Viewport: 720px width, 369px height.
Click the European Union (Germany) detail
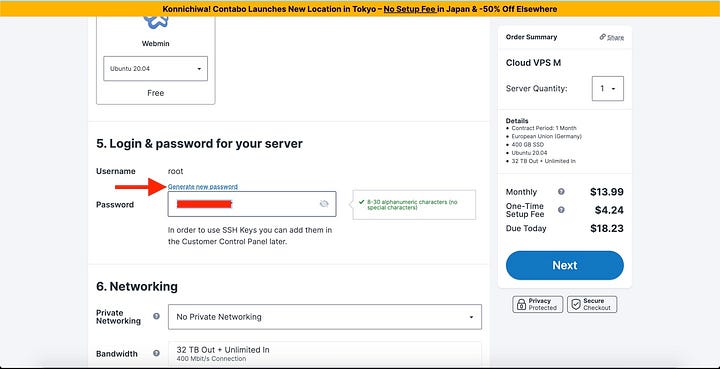pyautogui.click(x=546, y=136)
